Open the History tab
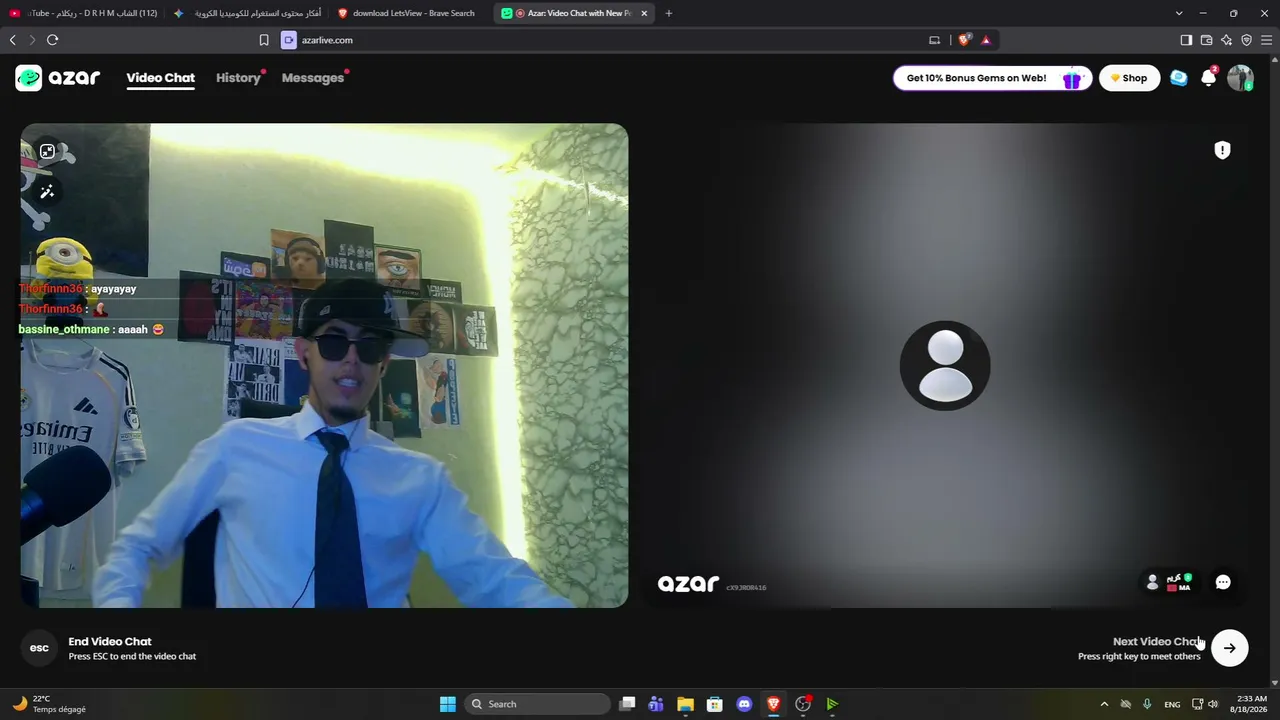This screenshot has height=720, width=1280. [238, 78]
